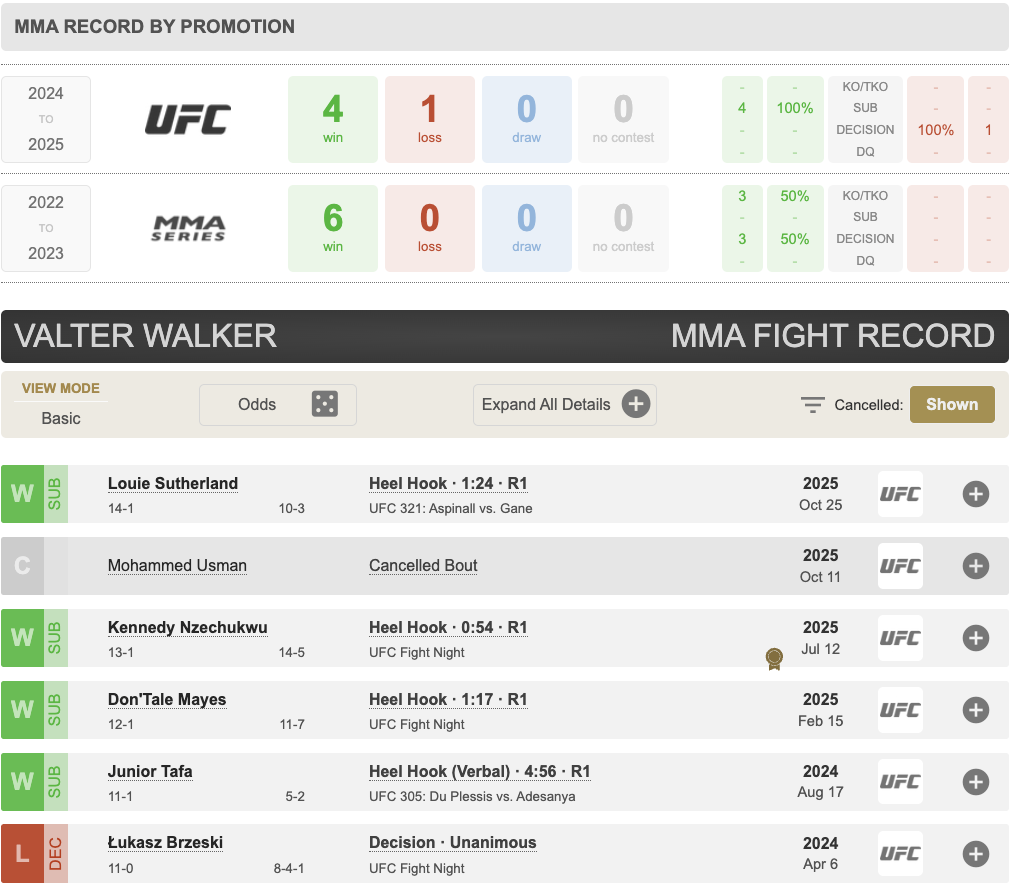Expand Louie Sutherland fight details
1014x888 pixels.
click(975, 494)
